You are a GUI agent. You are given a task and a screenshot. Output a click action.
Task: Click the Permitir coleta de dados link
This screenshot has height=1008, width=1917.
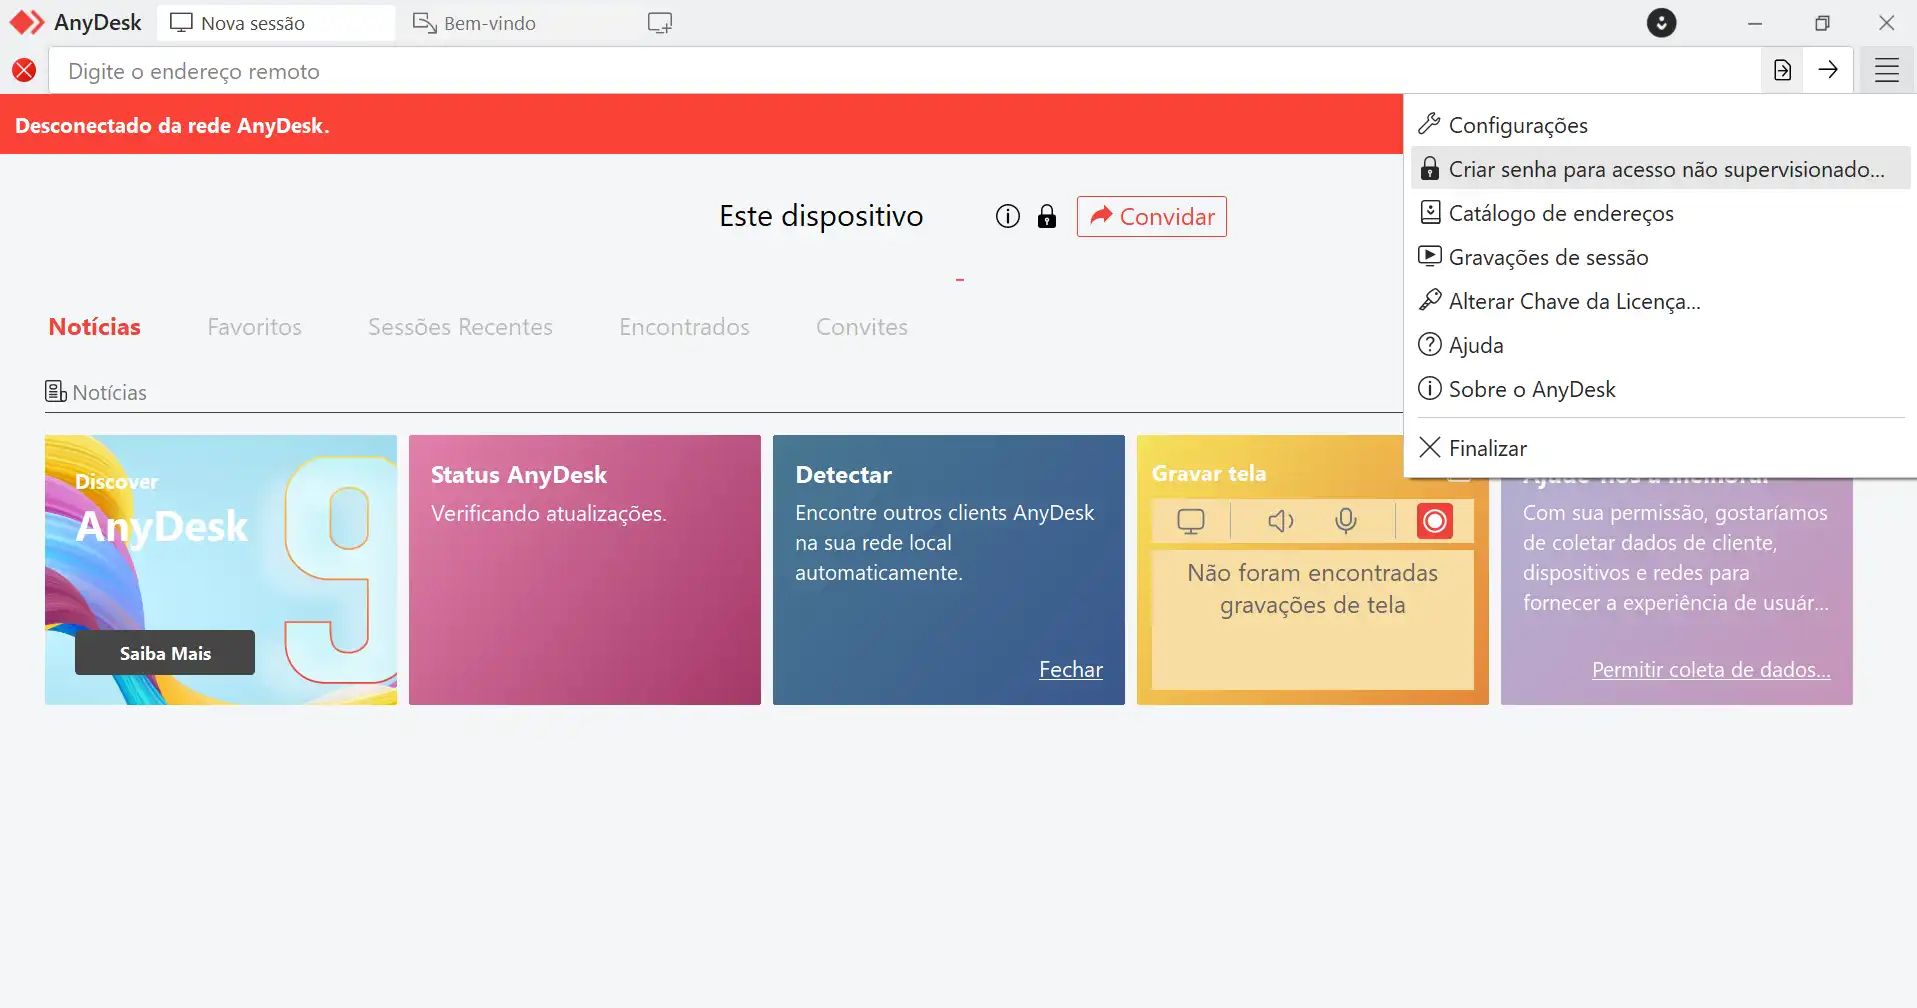pyautogui.click(x=1711, y=670)
